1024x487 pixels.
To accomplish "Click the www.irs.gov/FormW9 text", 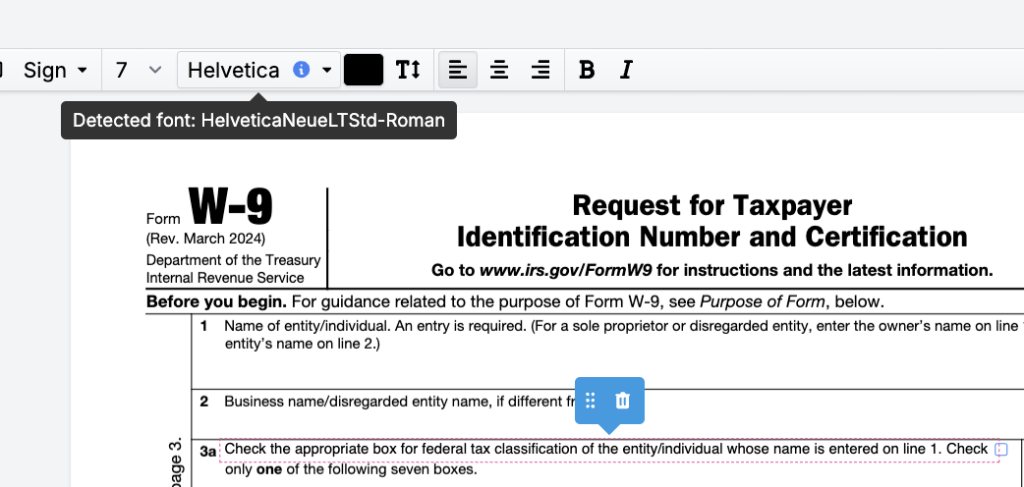I will tap(566, 270).
